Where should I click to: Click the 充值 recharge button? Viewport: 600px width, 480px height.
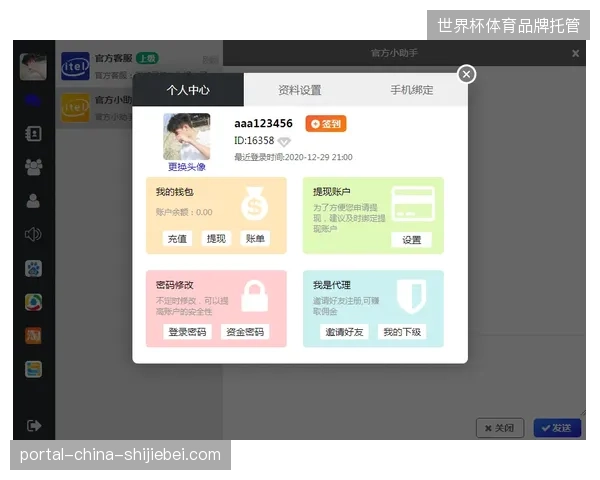(177, 238)
